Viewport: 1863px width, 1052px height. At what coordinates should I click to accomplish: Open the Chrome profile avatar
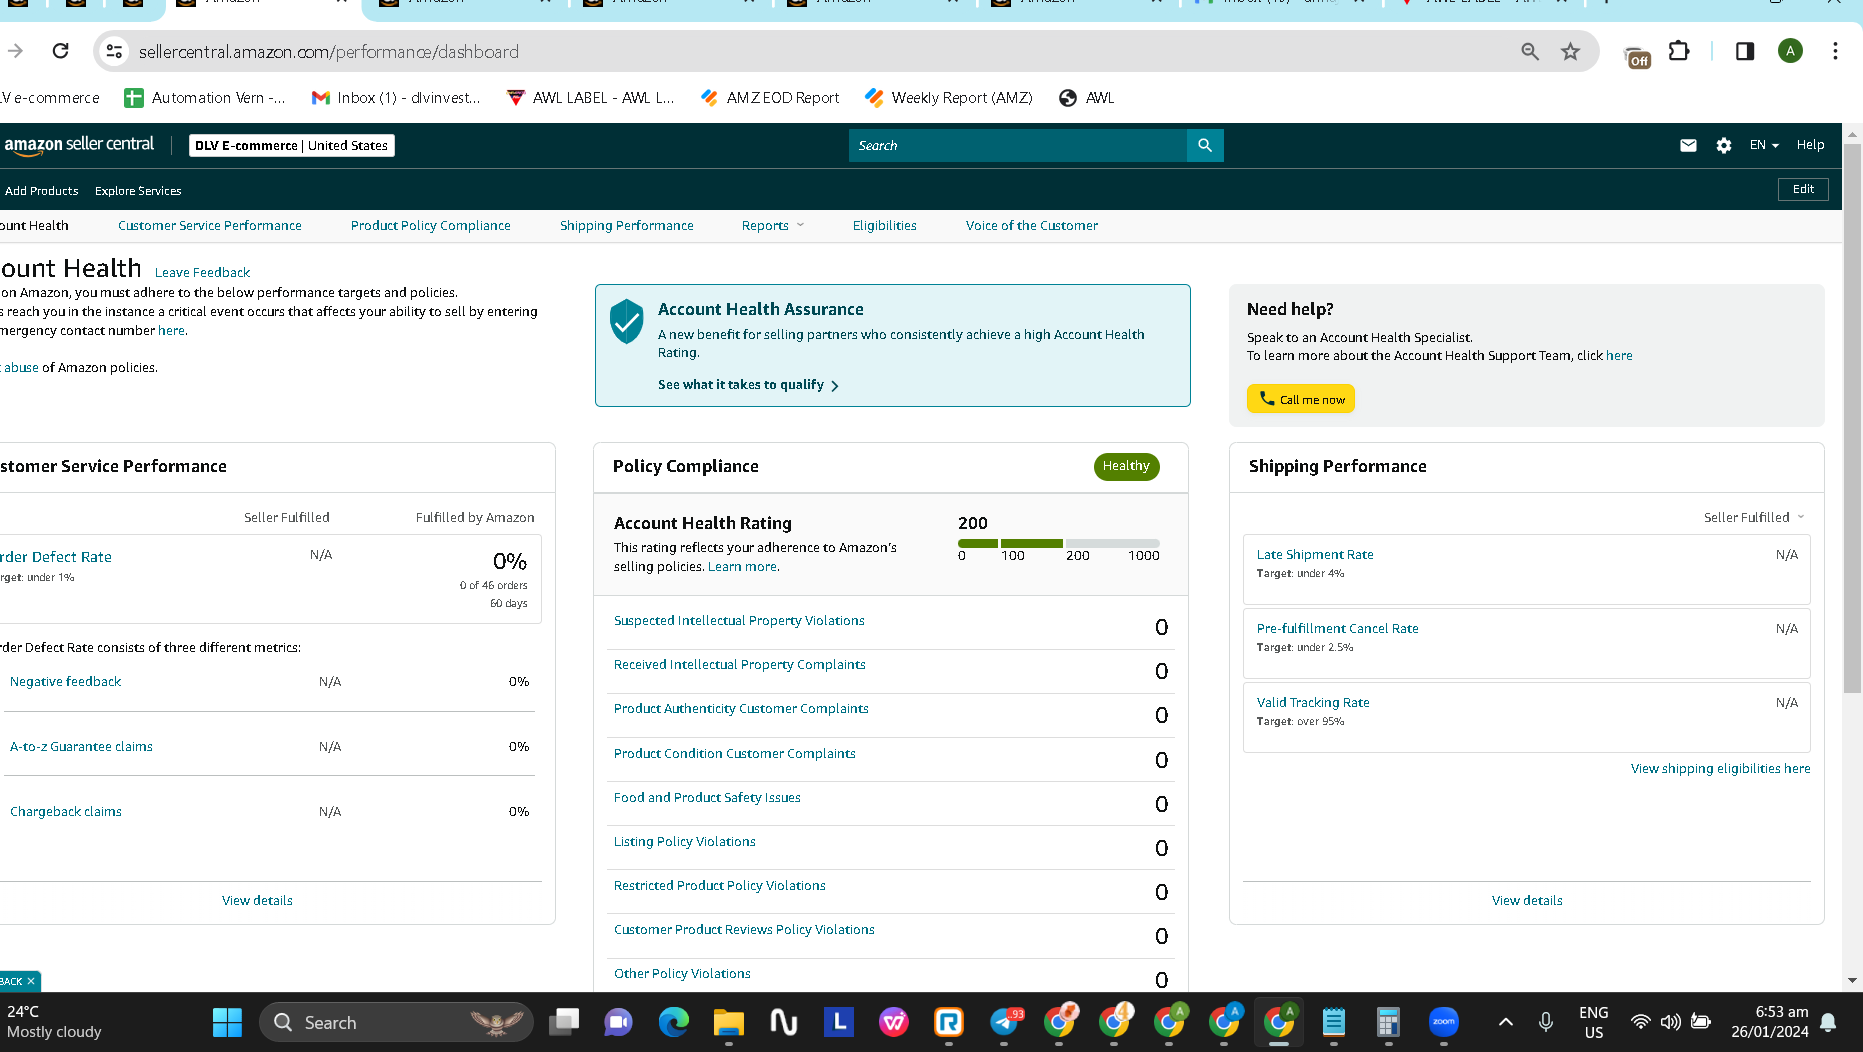coord(1790,51)
